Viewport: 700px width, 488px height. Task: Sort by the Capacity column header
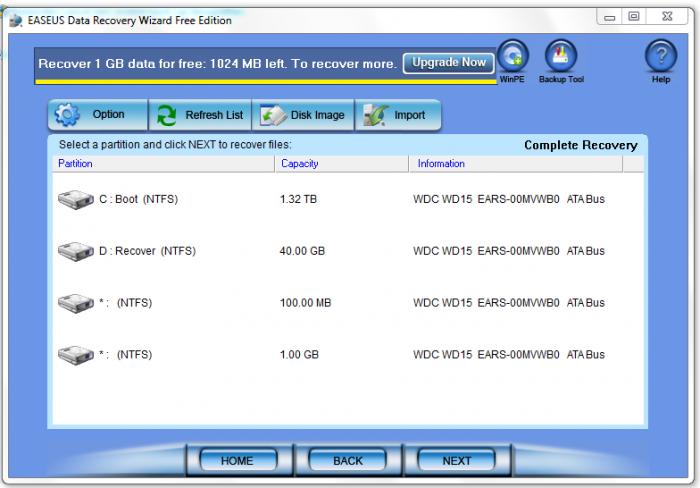pos(342,164)
